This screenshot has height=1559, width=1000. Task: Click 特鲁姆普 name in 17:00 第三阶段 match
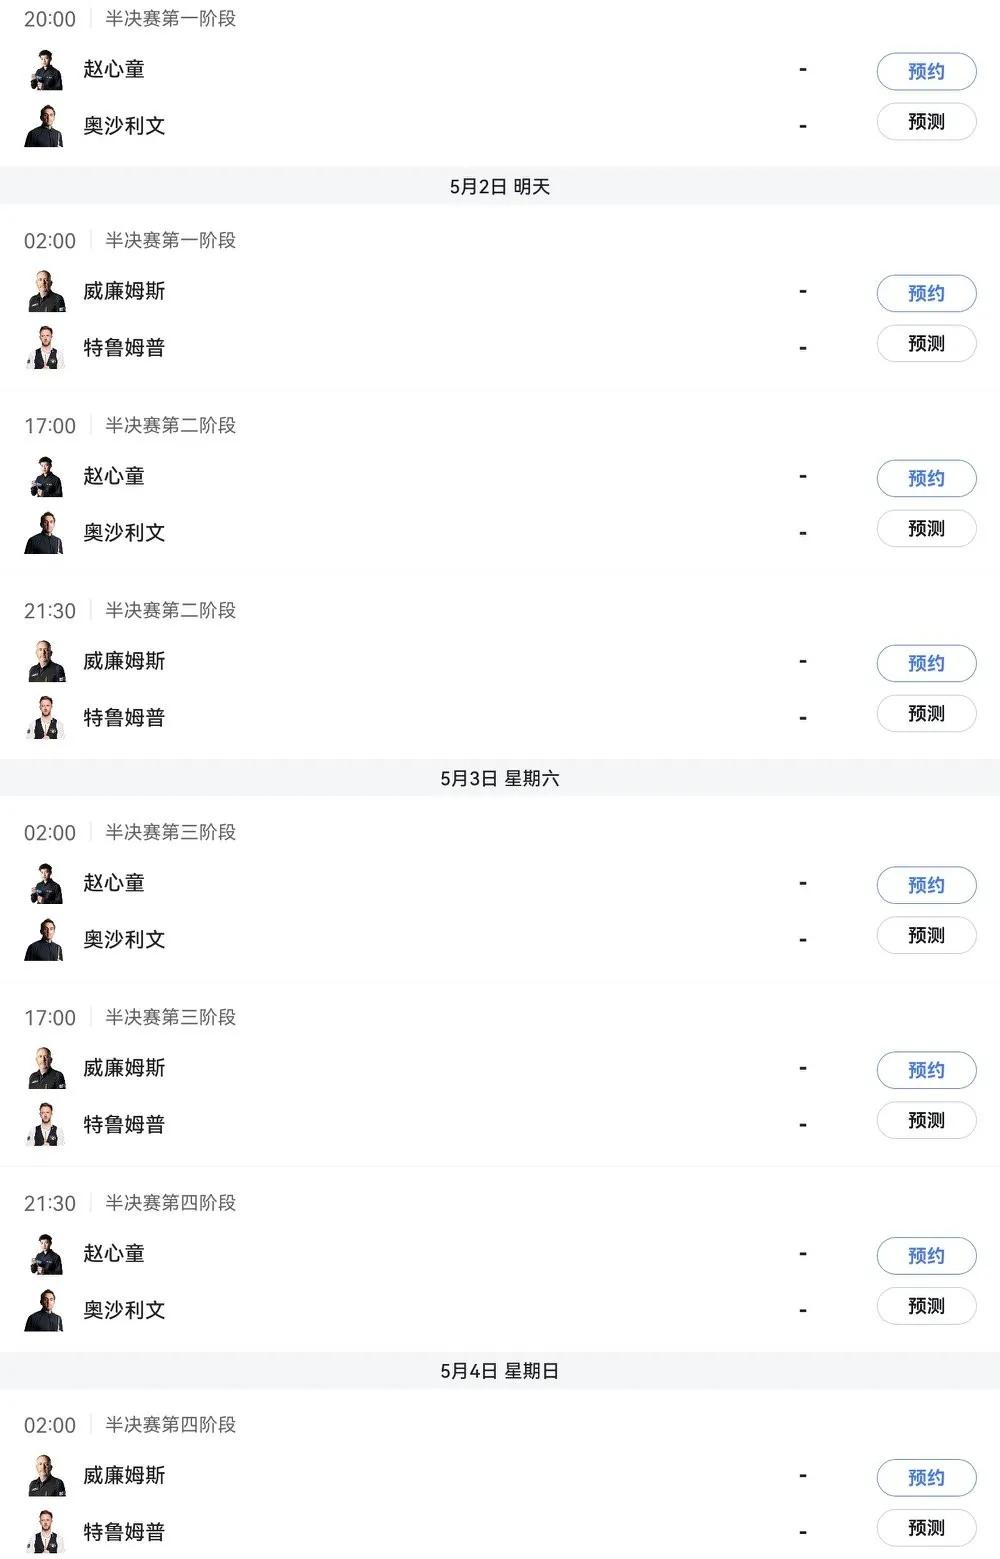tap(124, 1125)
